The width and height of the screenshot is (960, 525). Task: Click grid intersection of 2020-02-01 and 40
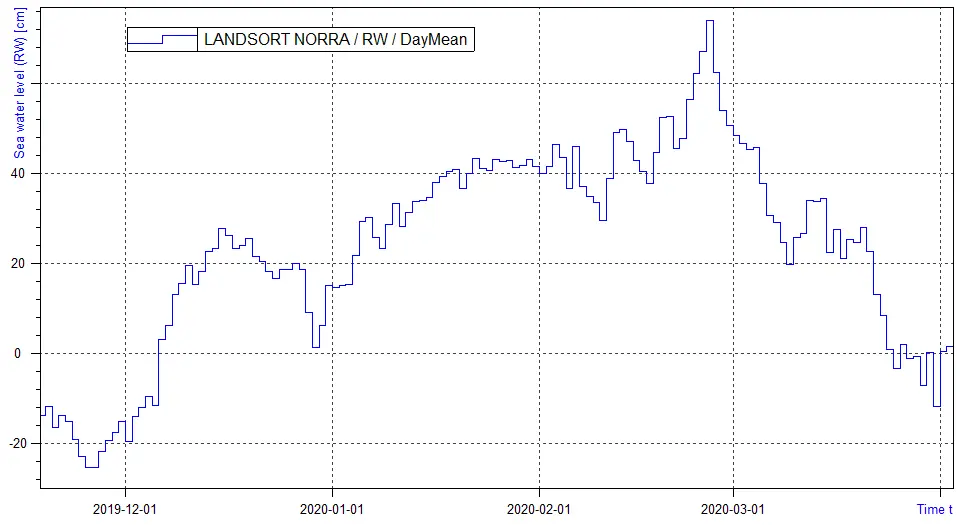(540, 173)
